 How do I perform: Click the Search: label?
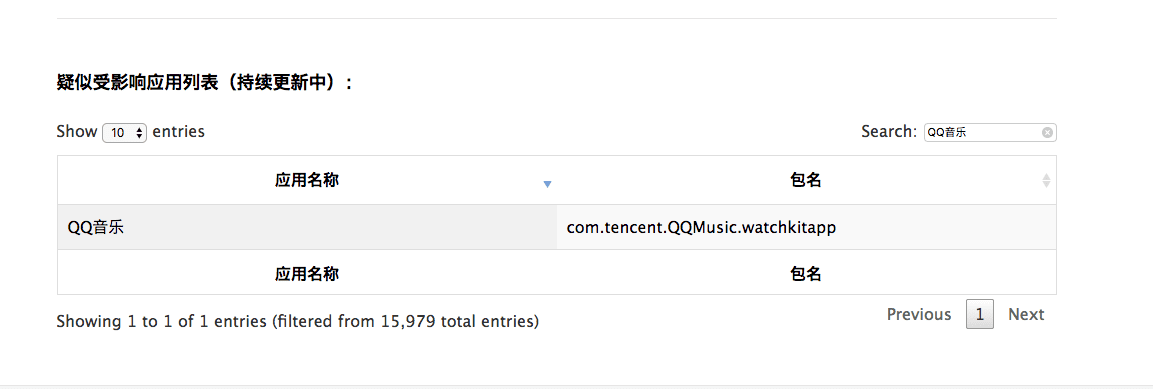tap(890, 132)
